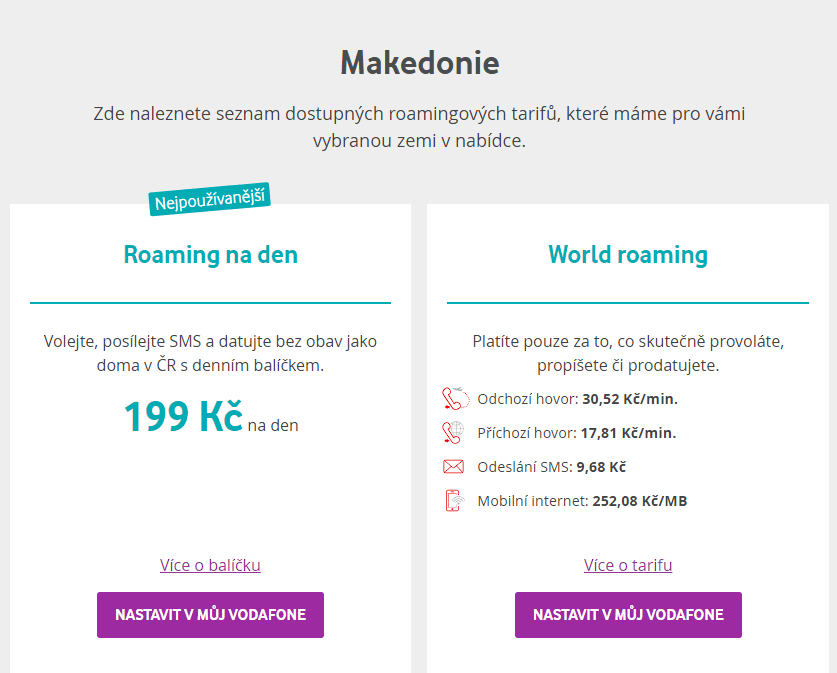Click the Nejpoužívanější badge

coord(210,200)
